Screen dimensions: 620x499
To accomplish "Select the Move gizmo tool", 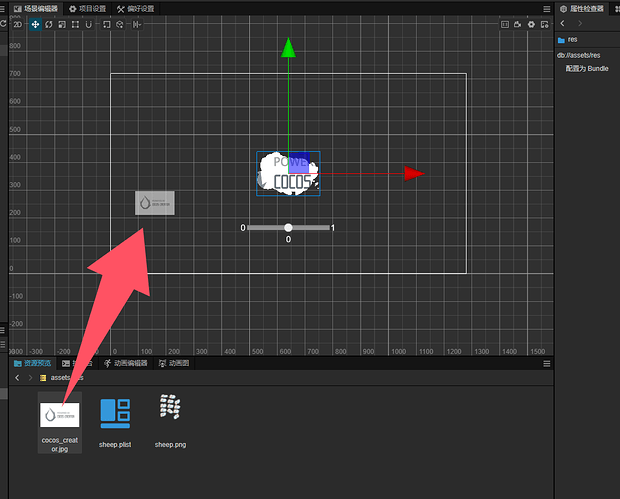I will (x=35, y=25).
